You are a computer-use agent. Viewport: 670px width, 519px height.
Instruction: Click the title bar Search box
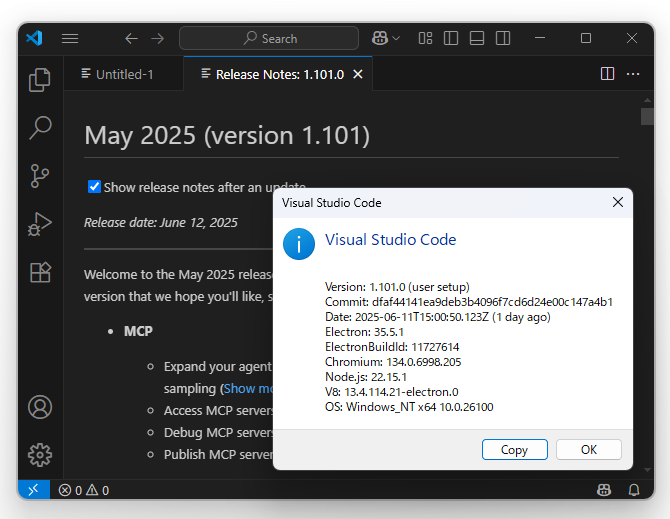tap(269, 38)
